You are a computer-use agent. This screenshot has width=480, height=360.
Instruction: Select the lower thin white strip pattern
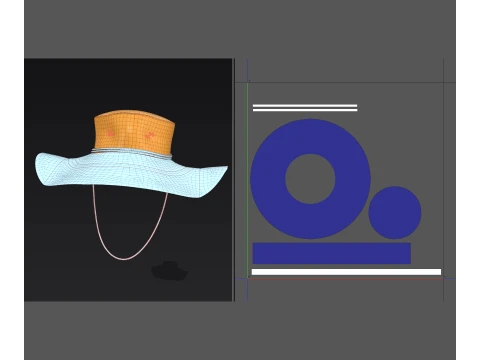coord(305,110)
